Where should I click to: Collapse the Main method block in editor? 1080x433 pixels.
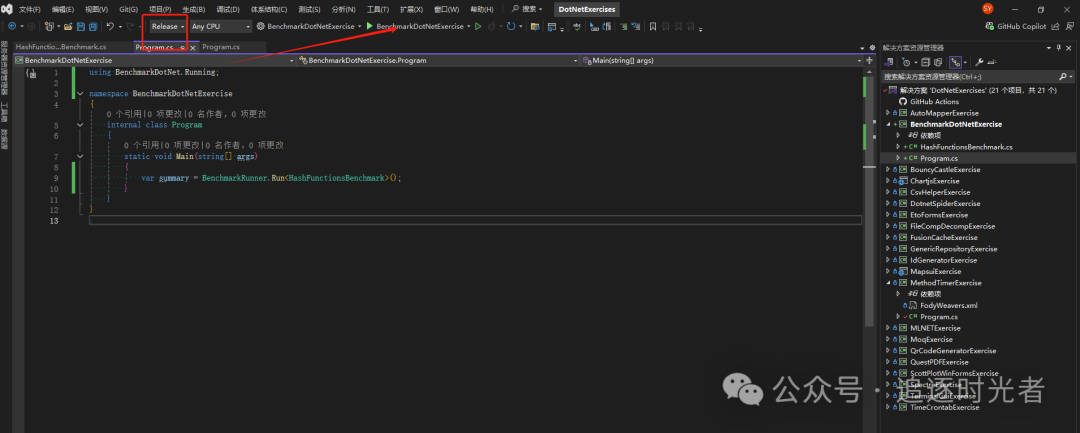pyautogui.click(x=81, y=156)
